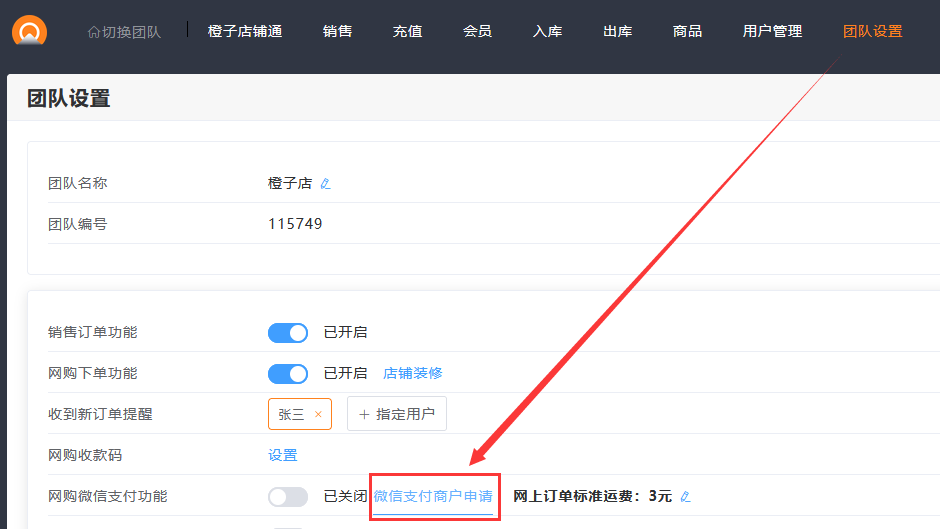Edit the standard shipping fee of 3元

pos(685,496)
